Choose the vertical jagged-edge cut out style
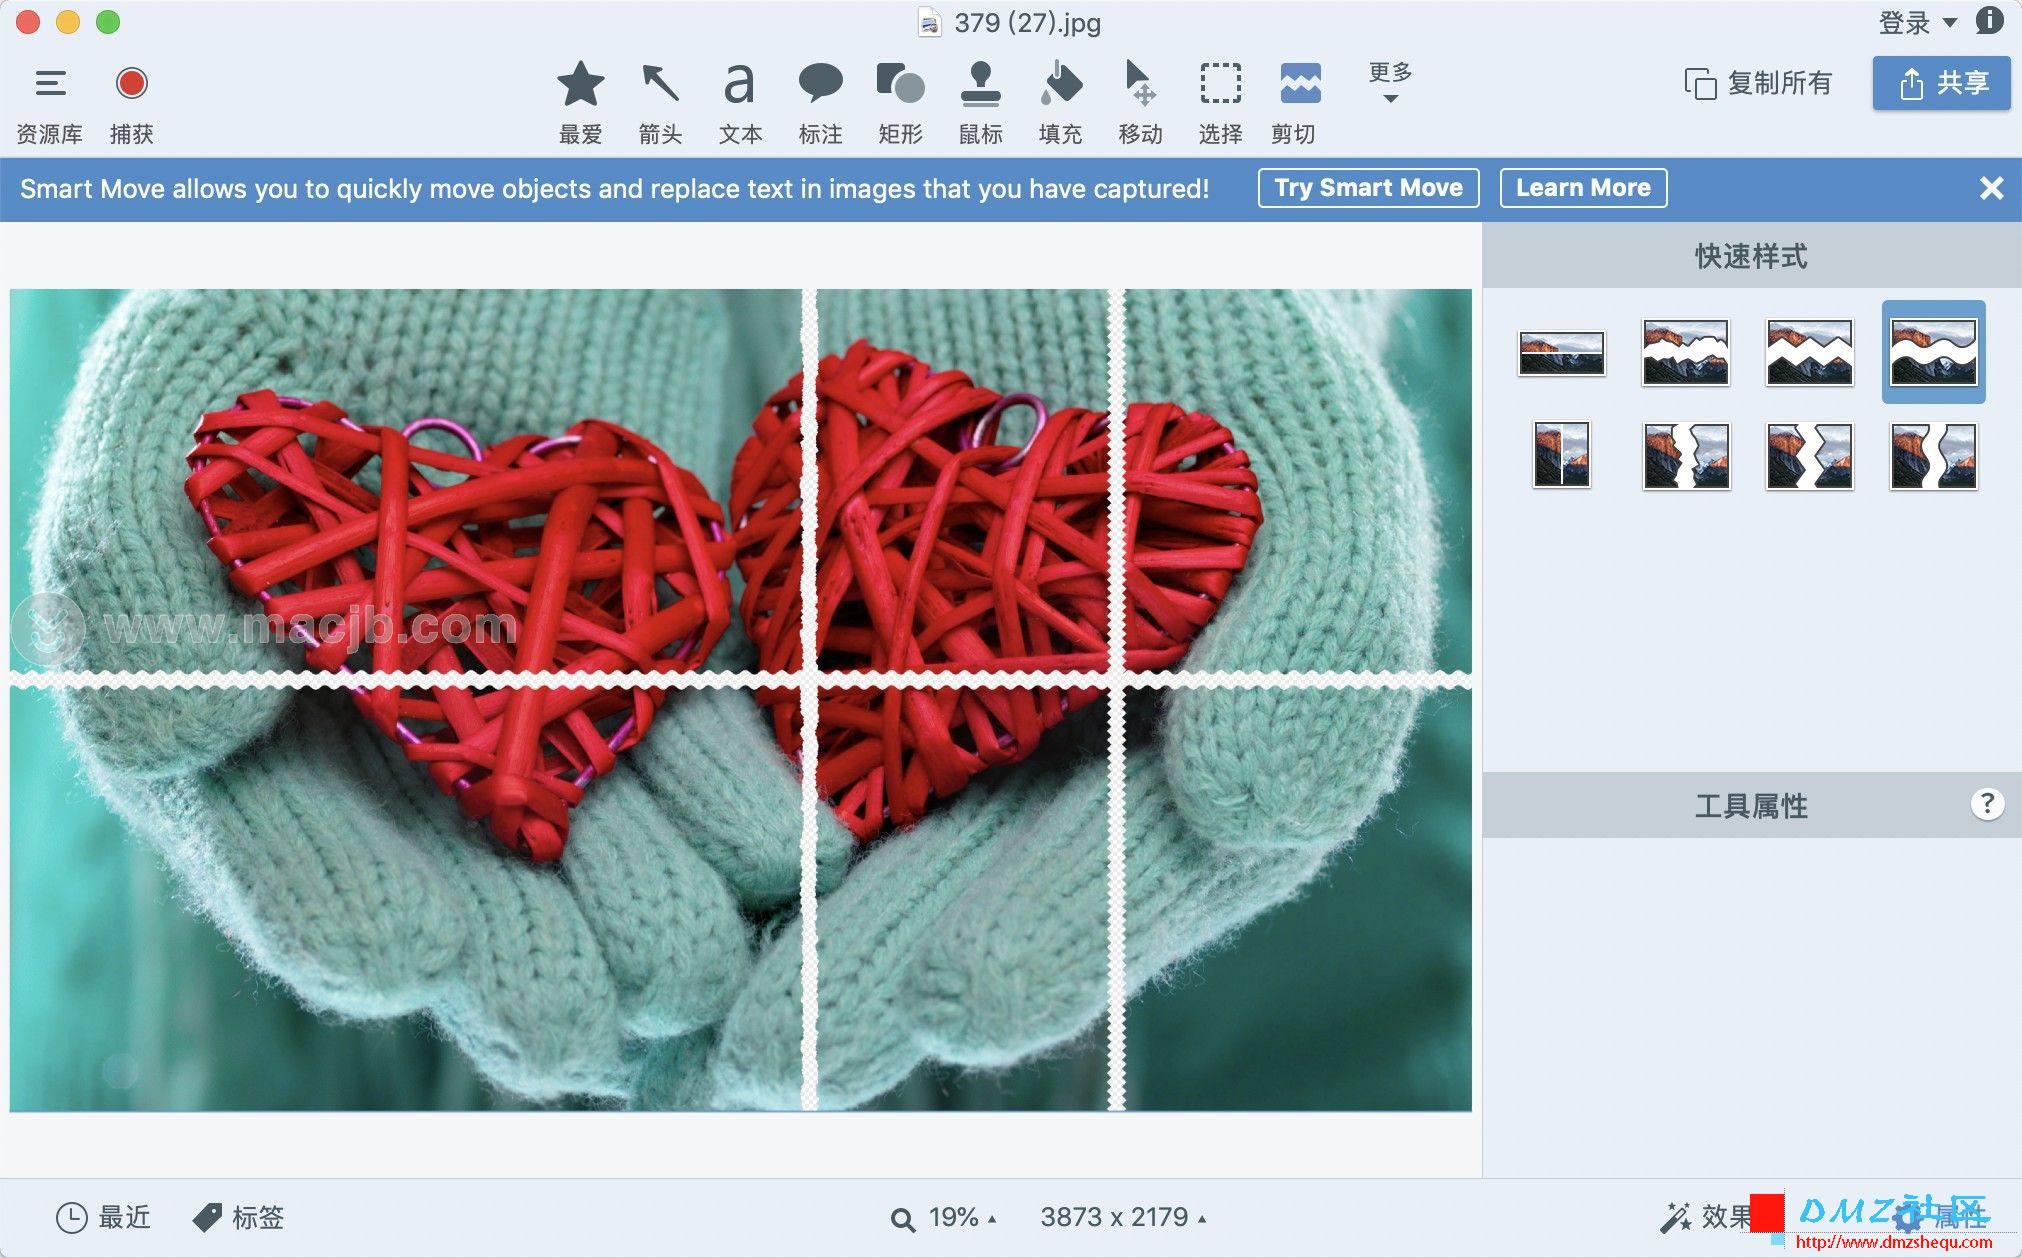The width and height of the screenshot is (2022, 1258). coord(1686,456)
